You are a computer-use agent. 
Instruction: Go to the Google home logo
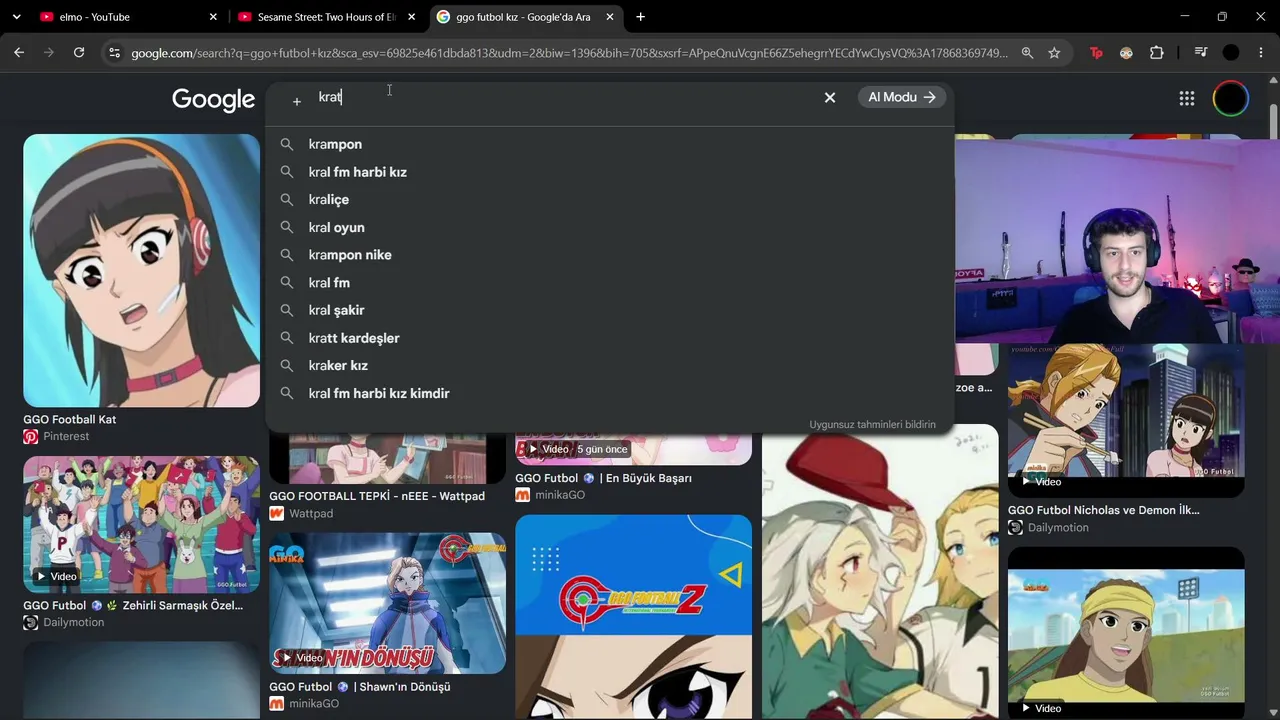pyautogui.click(x=213, y=99)
